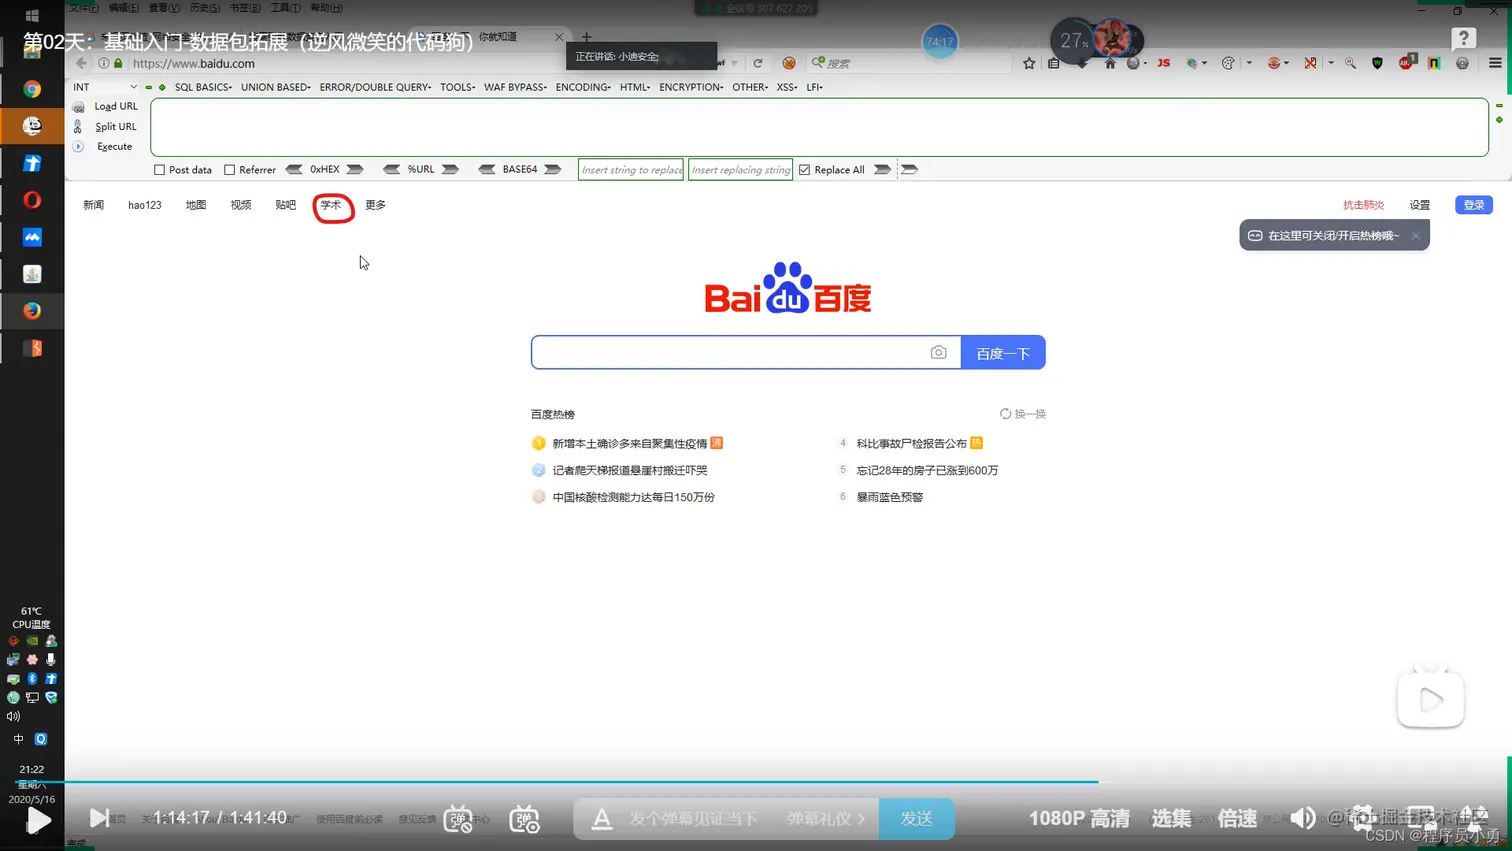This screenshot has width=1512, height=851.
Task: Open Chrome from the taskbar
Action: 32,89
